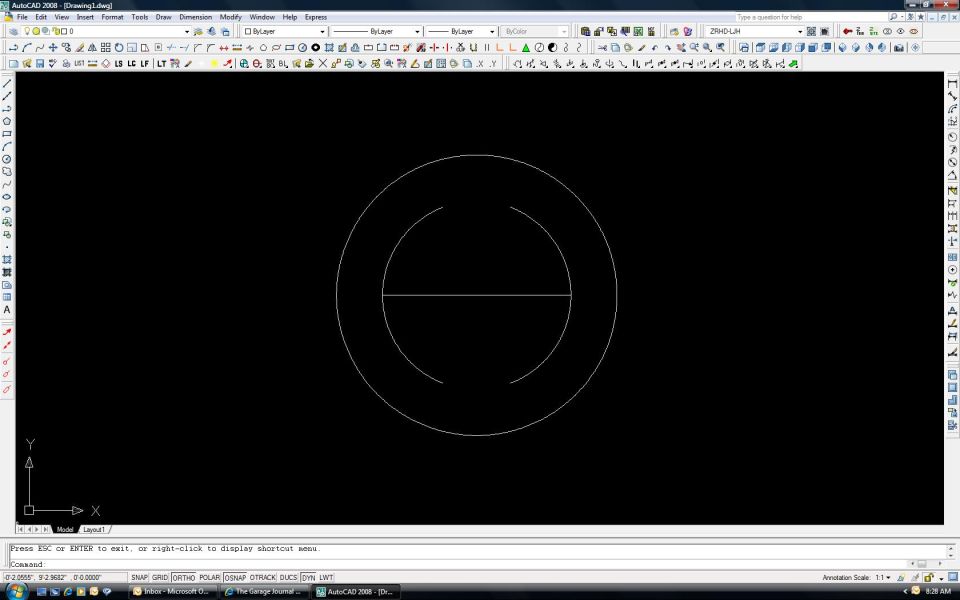Click the Save icon

coord(40,63)
